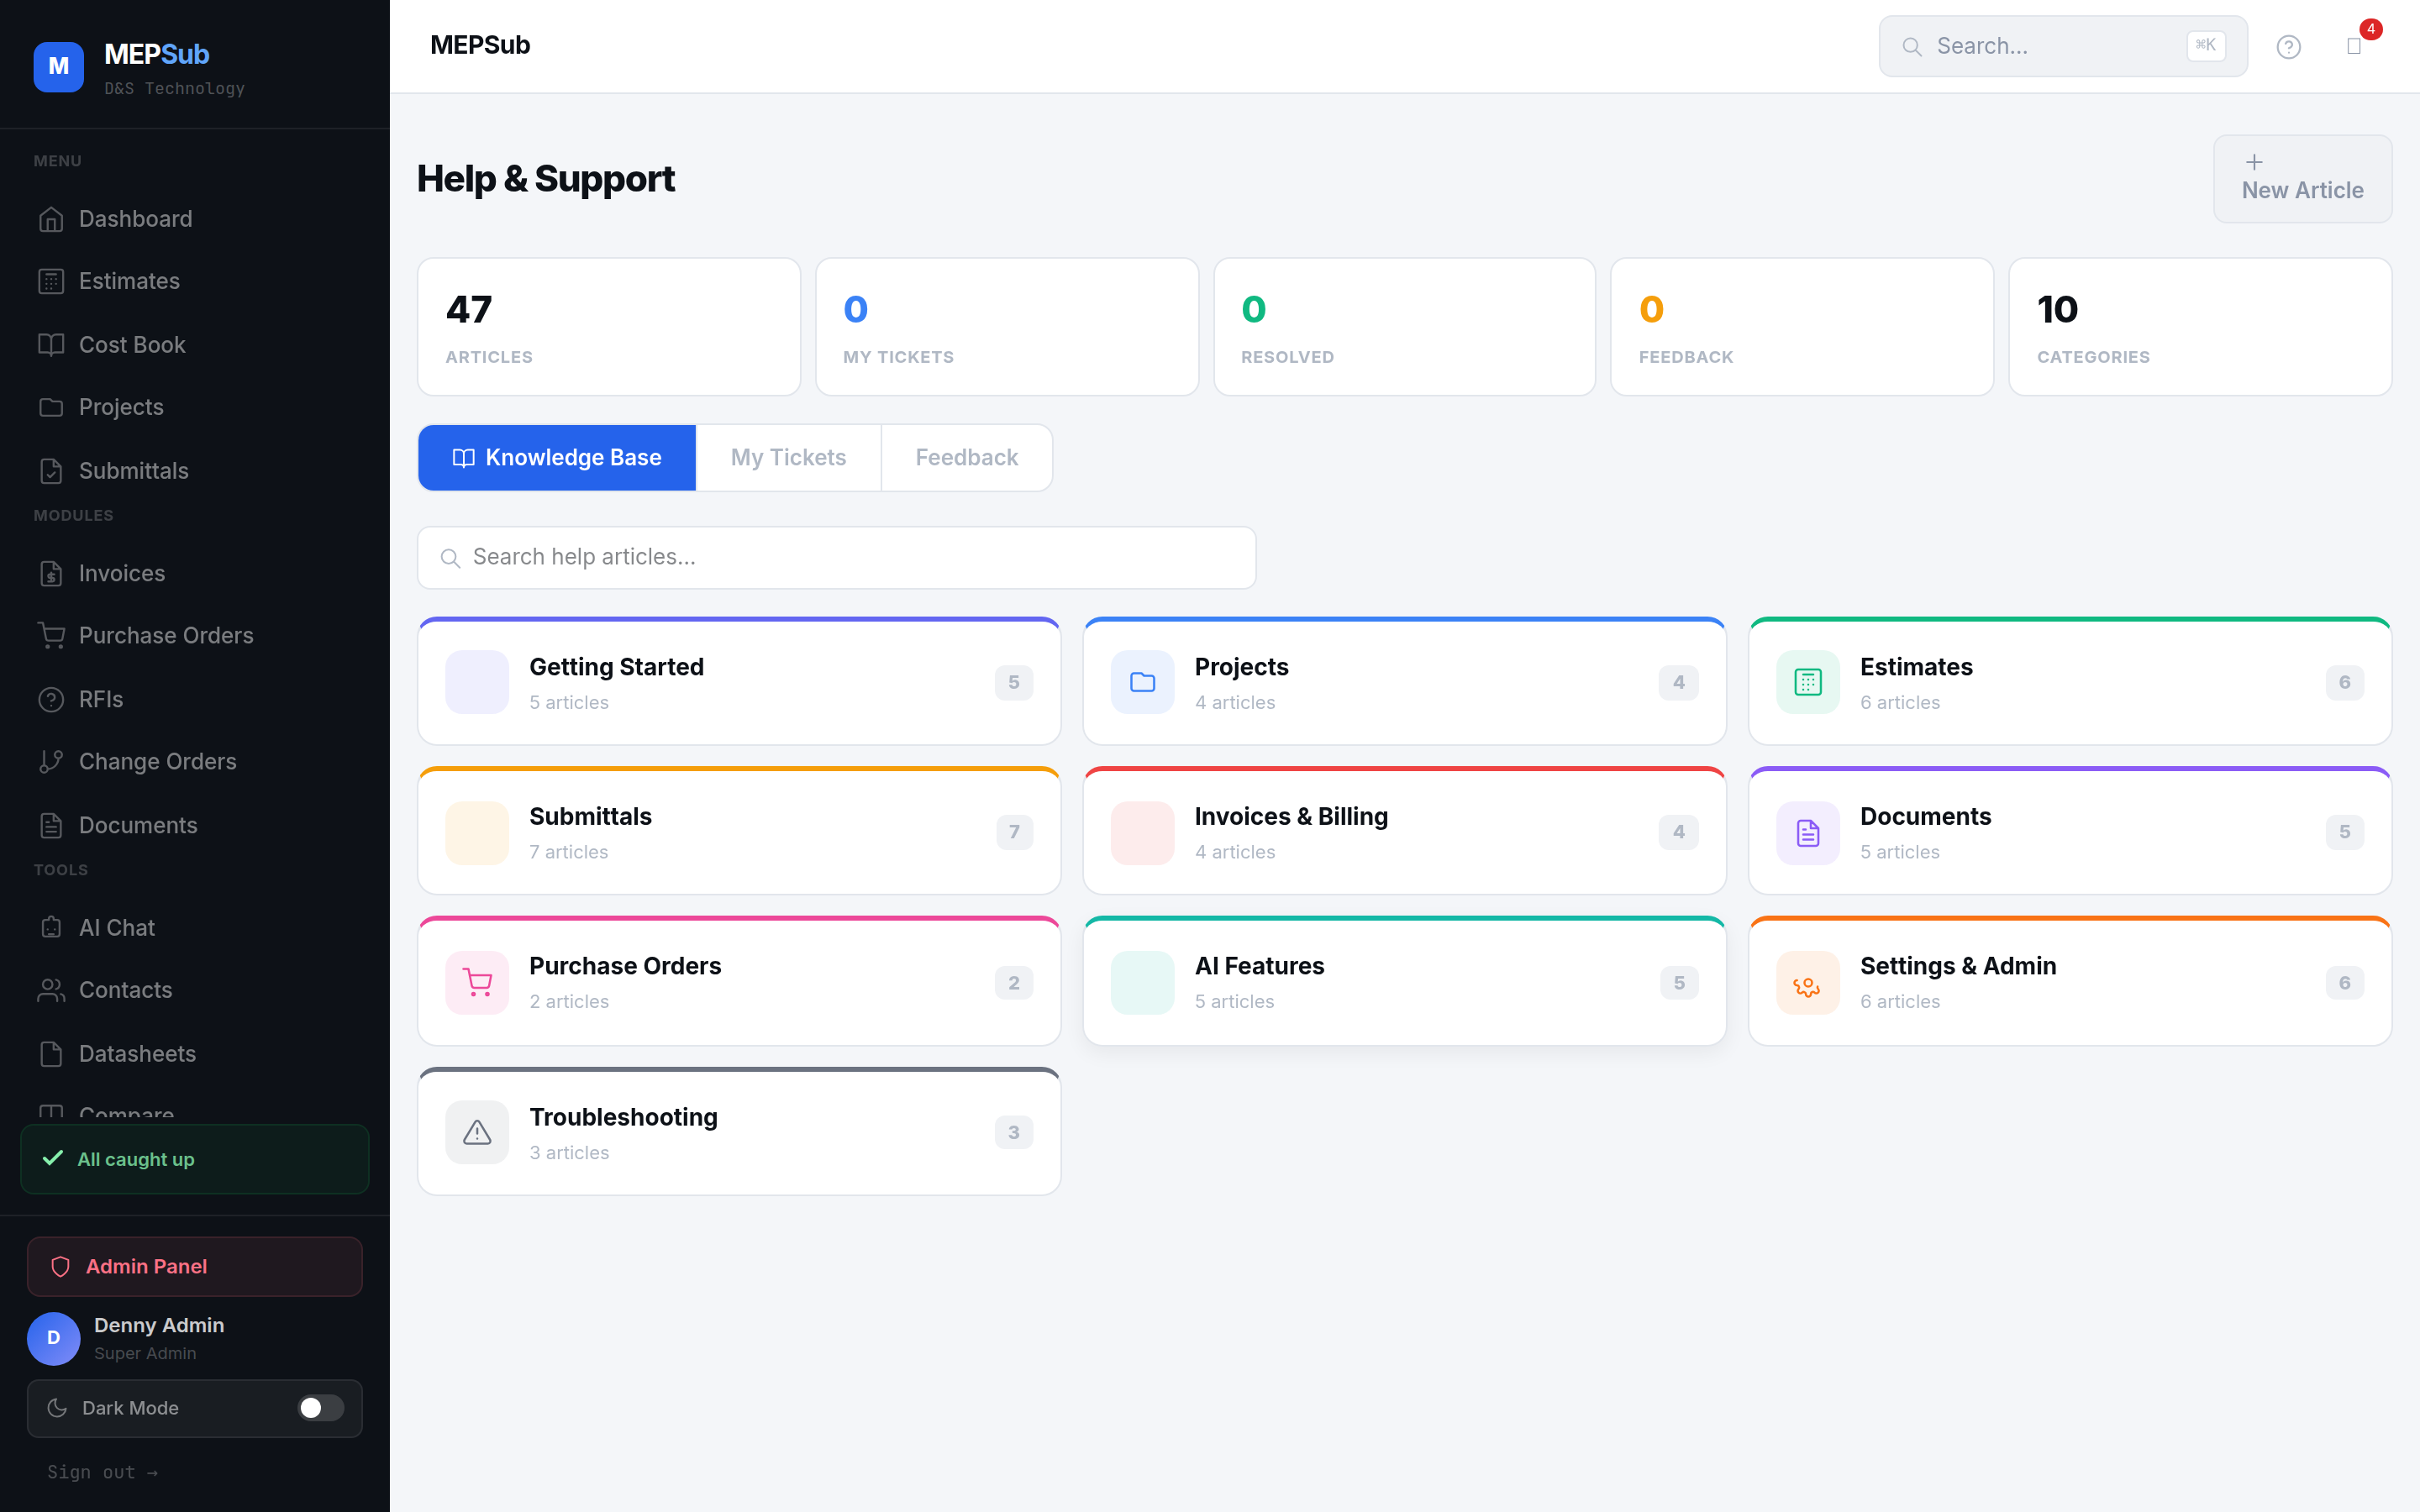This screenshot has width=2420, height=1512.
Task: Click the Denny Admin avatar
Action: click(x=53, y=1338)
